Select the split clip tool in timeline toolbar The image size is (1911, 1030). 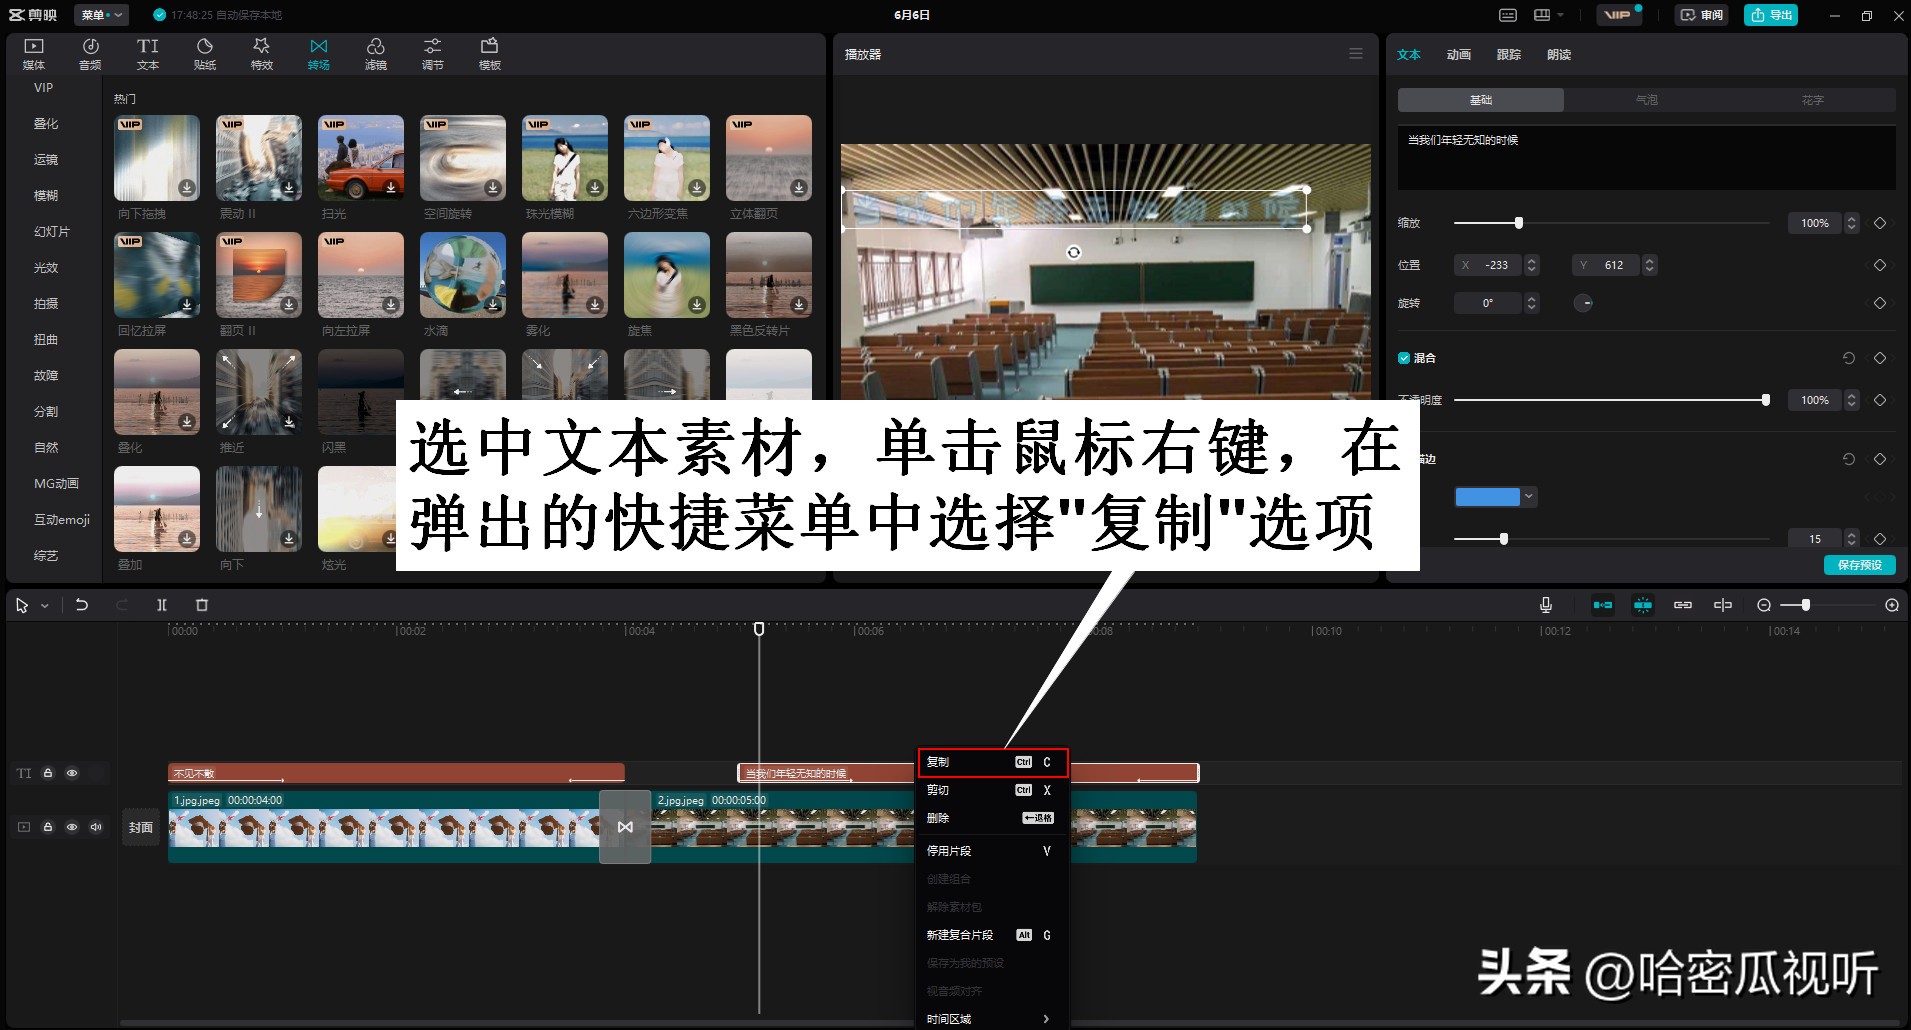tap(163, 604)
